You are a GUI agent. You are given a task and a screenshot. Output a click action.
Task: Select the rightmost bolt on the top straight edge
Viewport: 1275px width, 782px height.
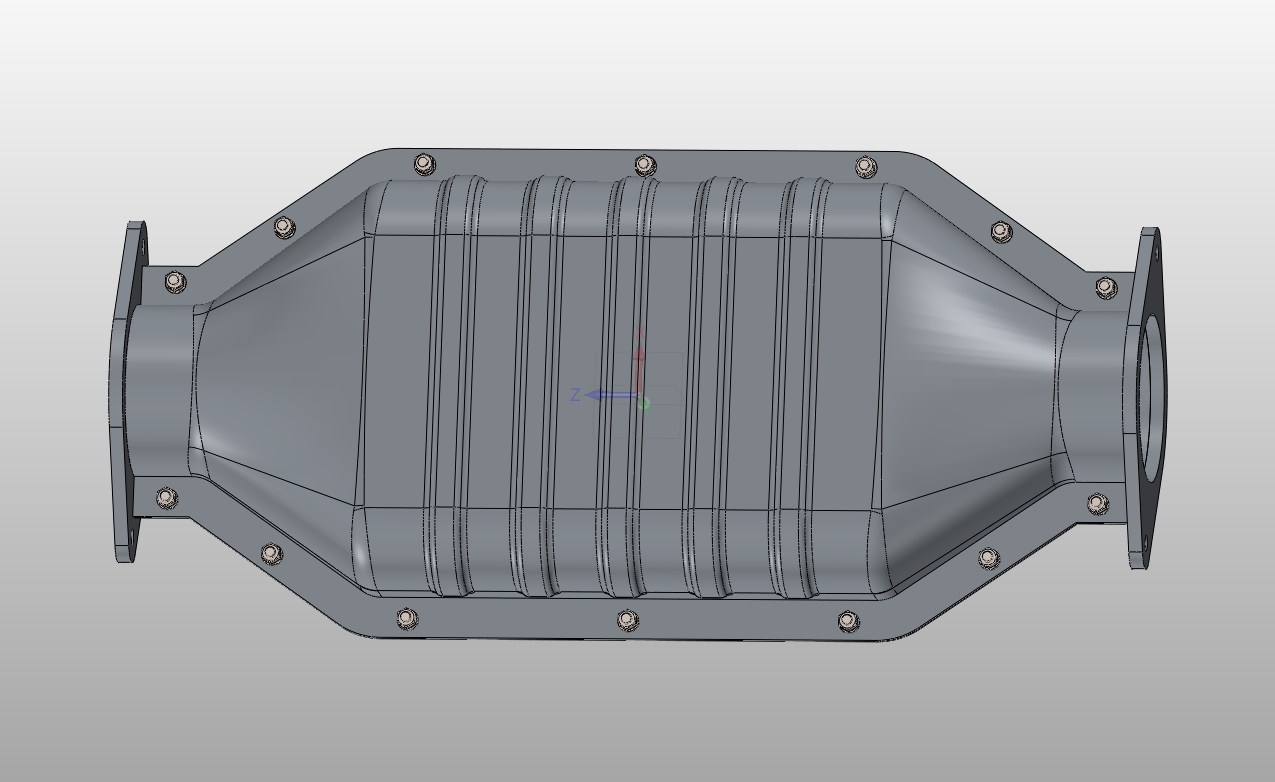tap(866, 165)
